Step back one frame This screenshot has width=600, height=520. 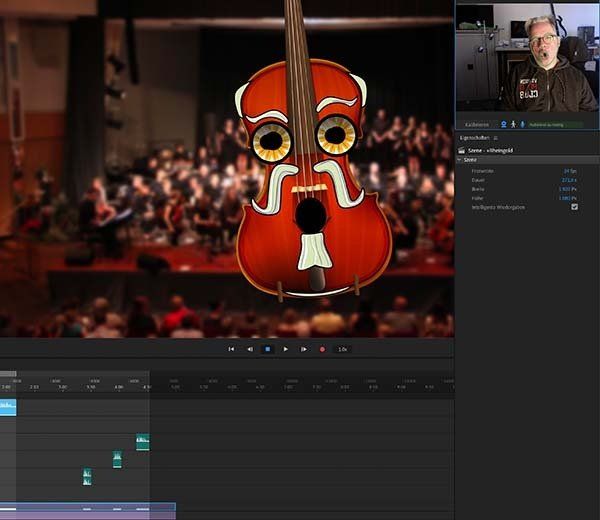pos(249,349)
